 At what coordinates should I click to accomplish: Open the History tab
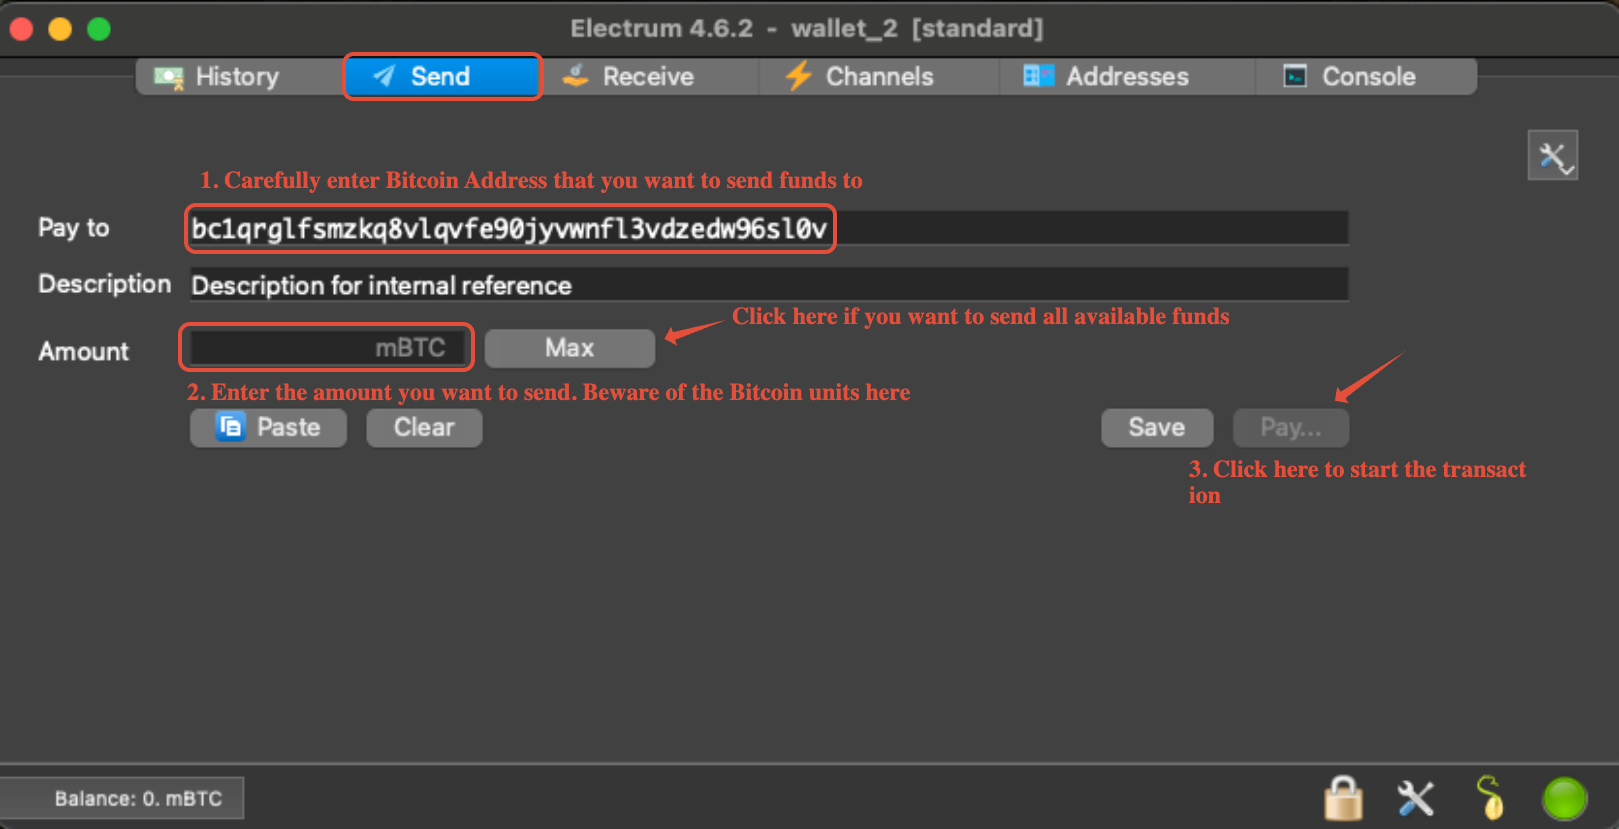point(237,77)
